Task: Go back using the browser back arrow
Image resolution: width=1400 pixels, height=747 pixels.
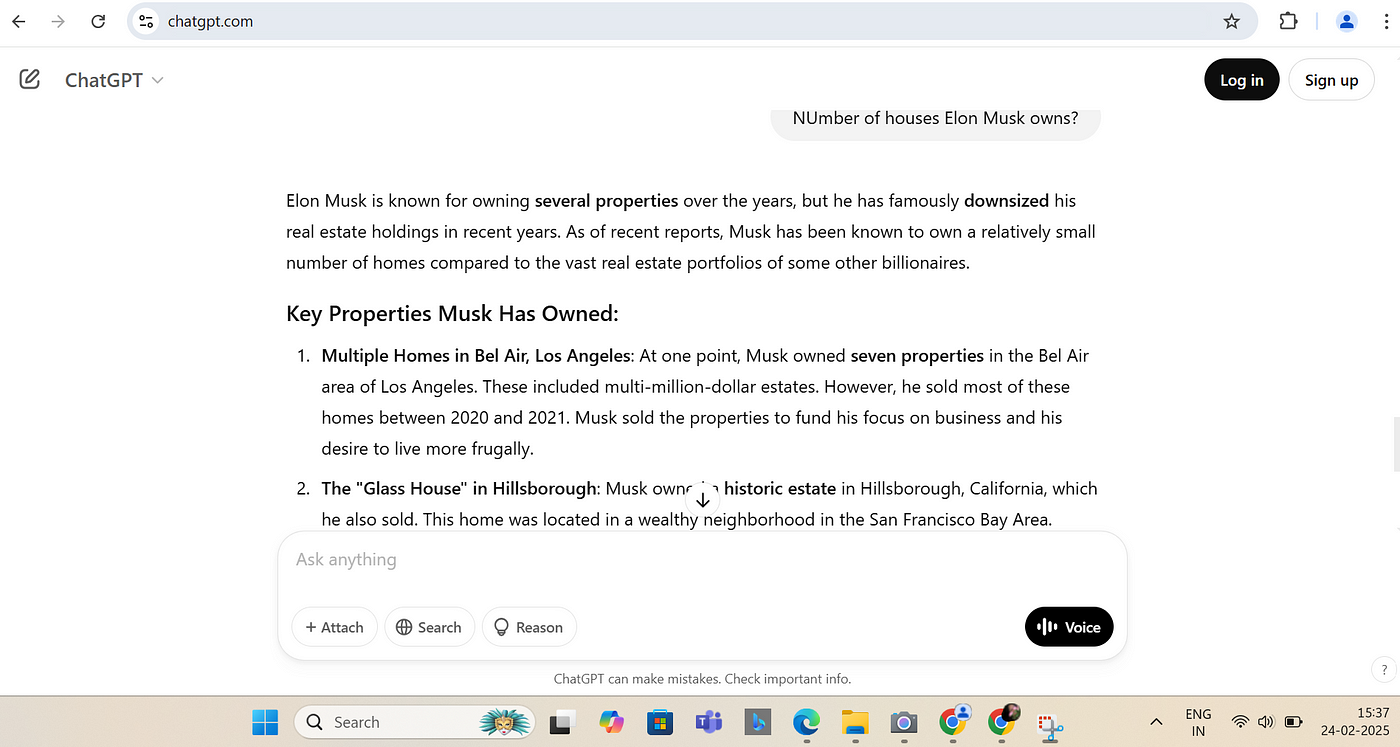Action: pyautogui.click(x=19, y=21)
